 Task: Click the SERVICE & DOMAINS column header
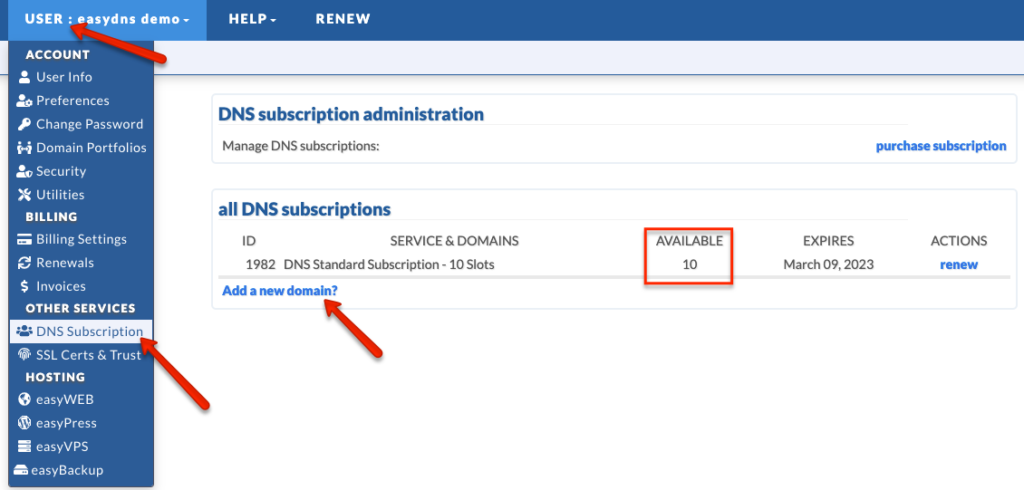455,241
